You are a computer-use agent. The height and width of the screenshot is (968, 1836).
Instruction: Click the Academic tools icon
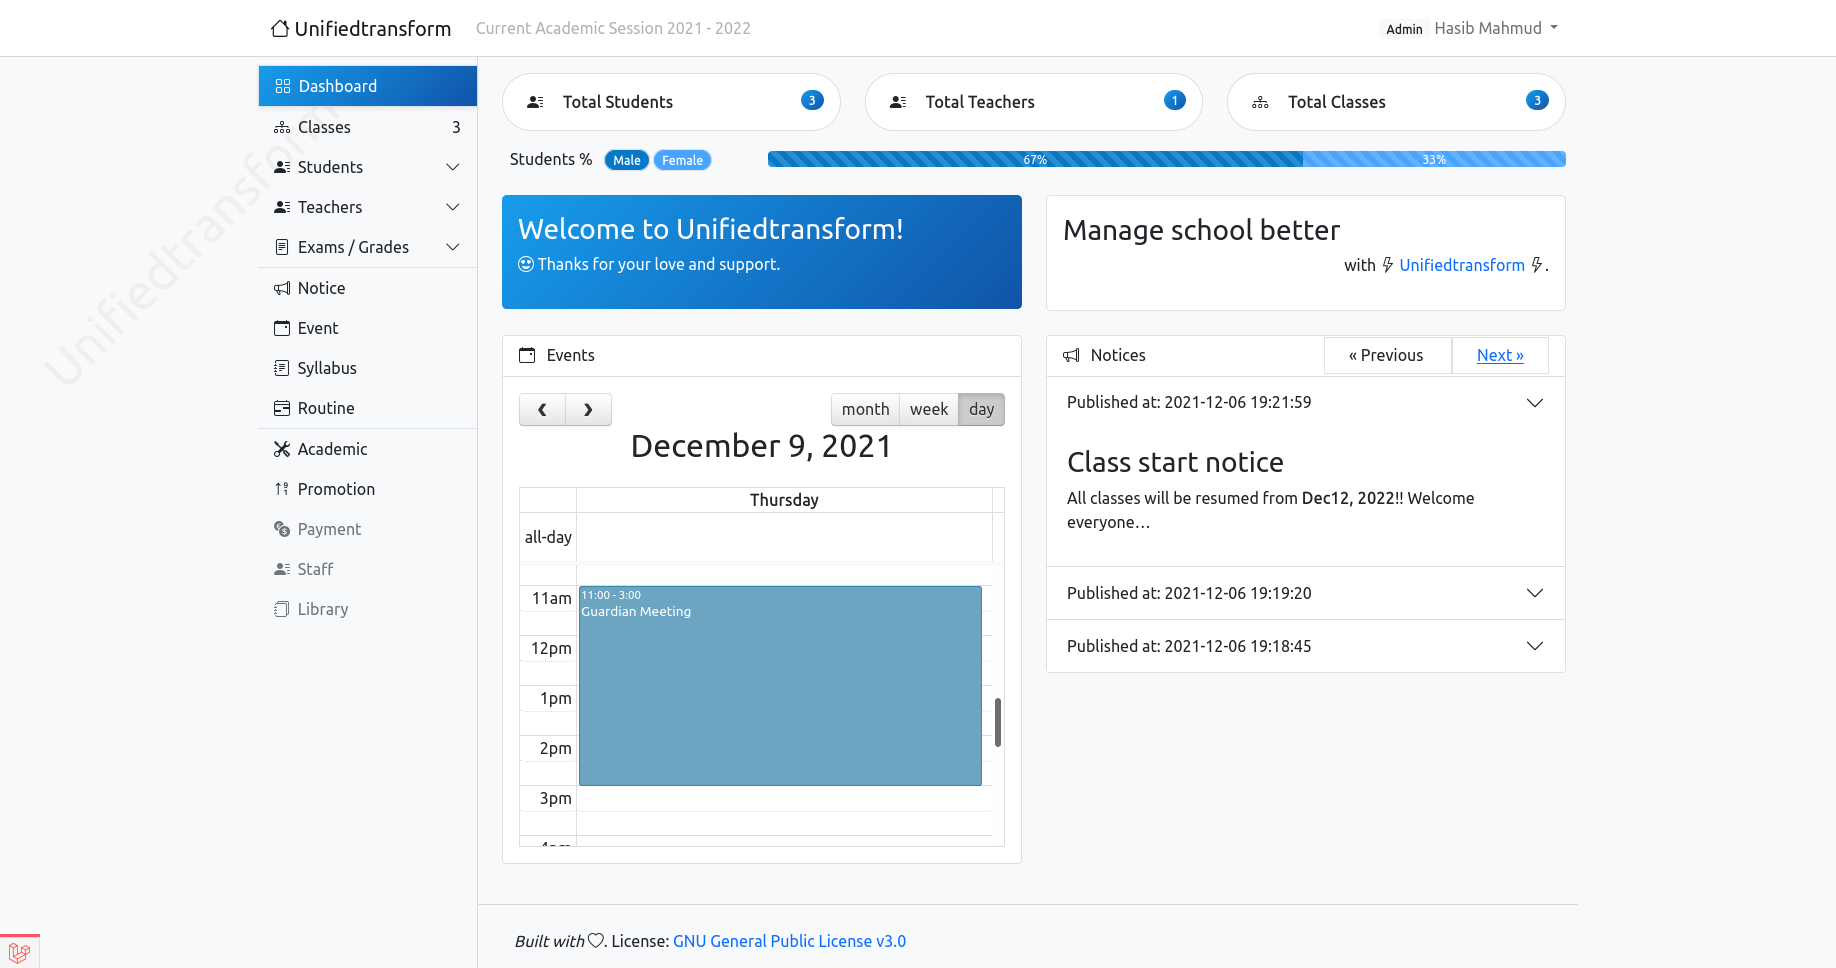[282, 449]
